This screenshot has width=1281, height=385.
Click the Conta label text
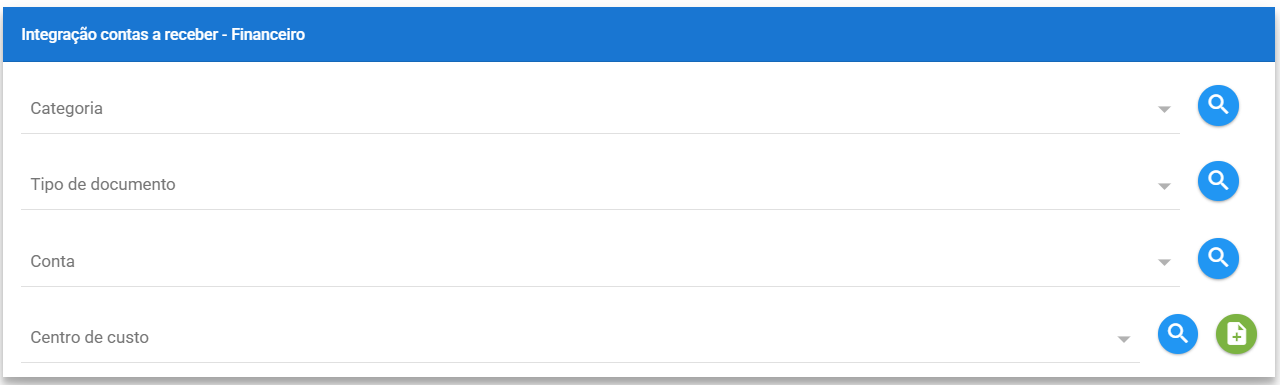52,261
